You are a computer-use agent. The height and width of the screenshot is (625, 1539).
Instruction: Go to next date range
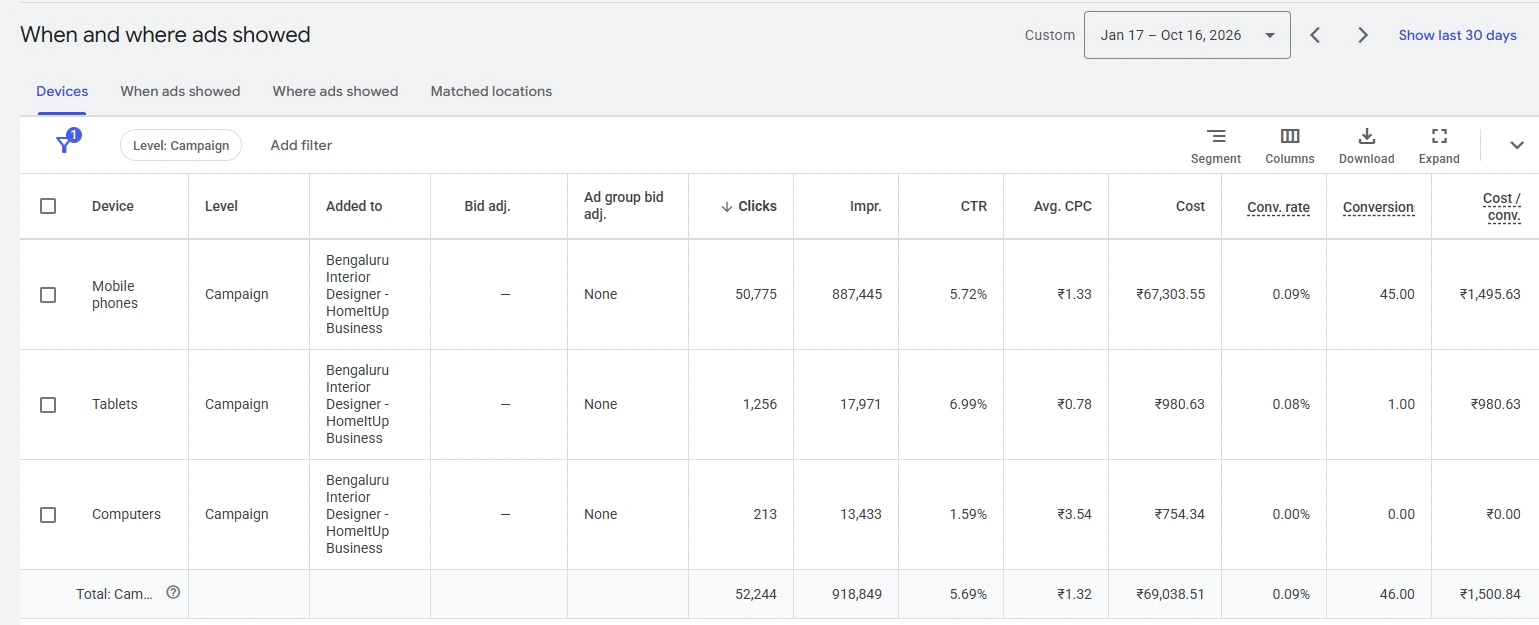(1363, 35)
